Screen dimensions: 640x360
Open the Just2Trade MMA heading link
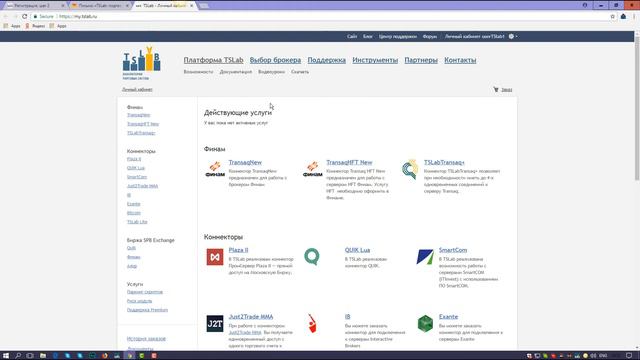click(251, 317)
